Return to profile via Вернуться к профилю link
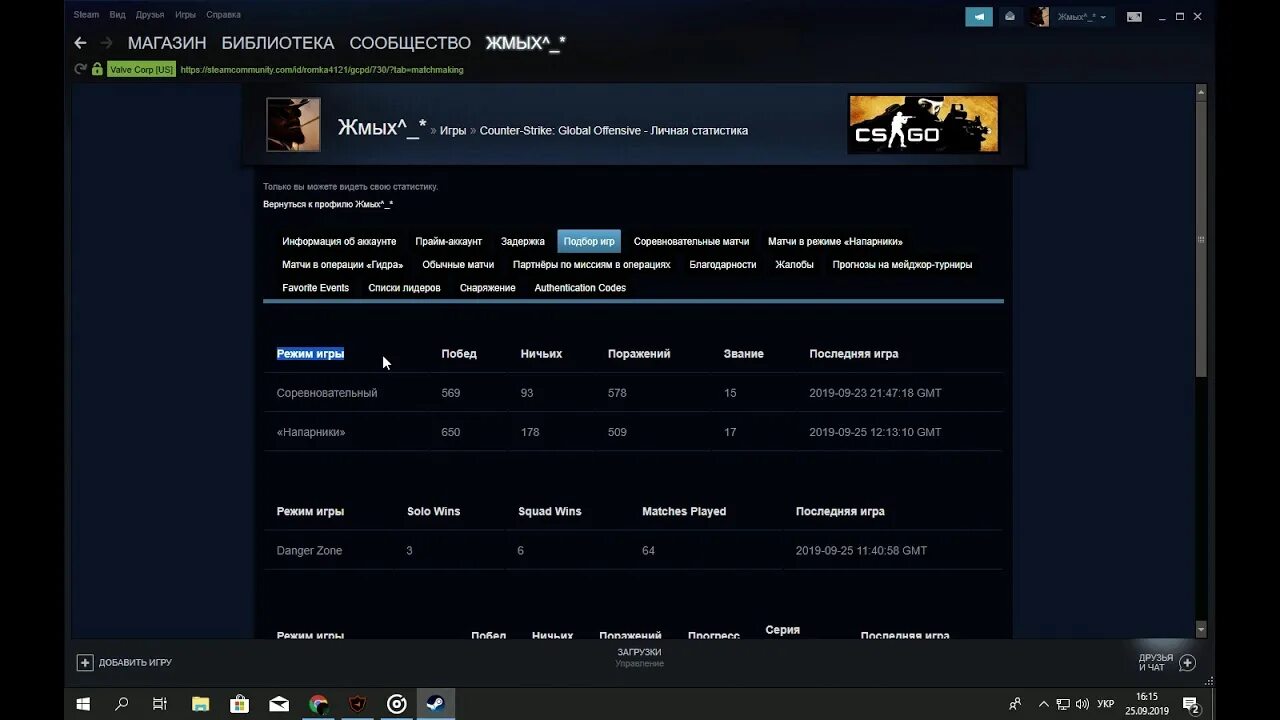The width and height of the screenshot is (1280, 720). click(x=328, y=204)
